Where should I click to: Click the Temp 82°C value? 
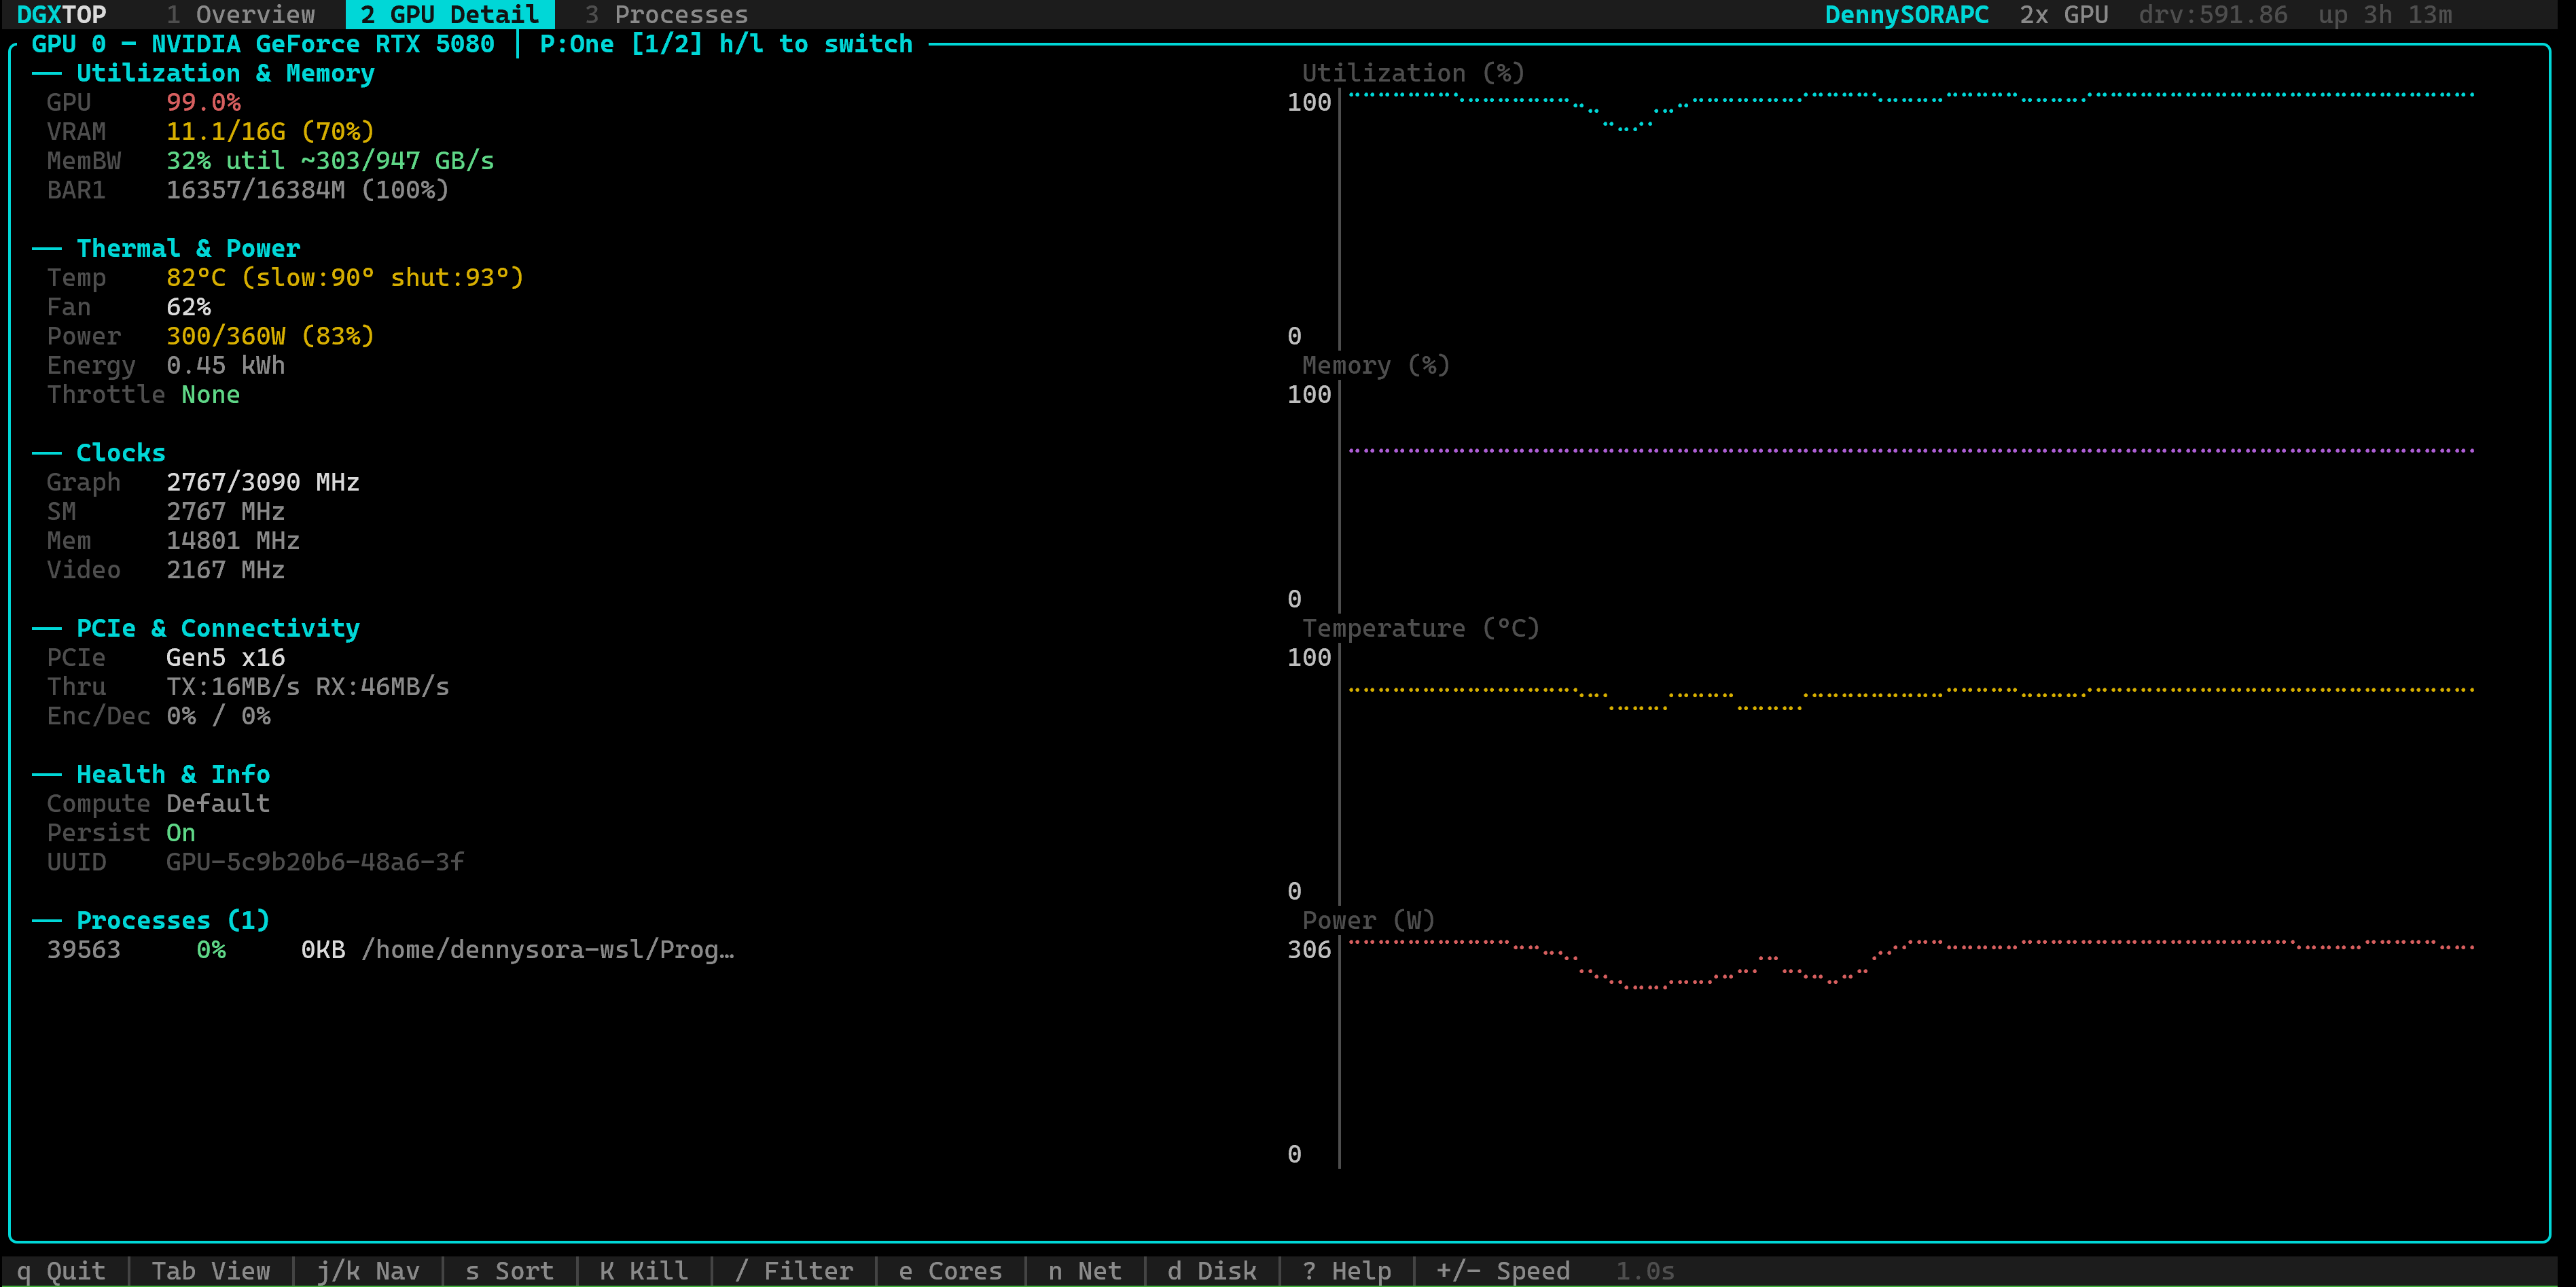point(345,277)
